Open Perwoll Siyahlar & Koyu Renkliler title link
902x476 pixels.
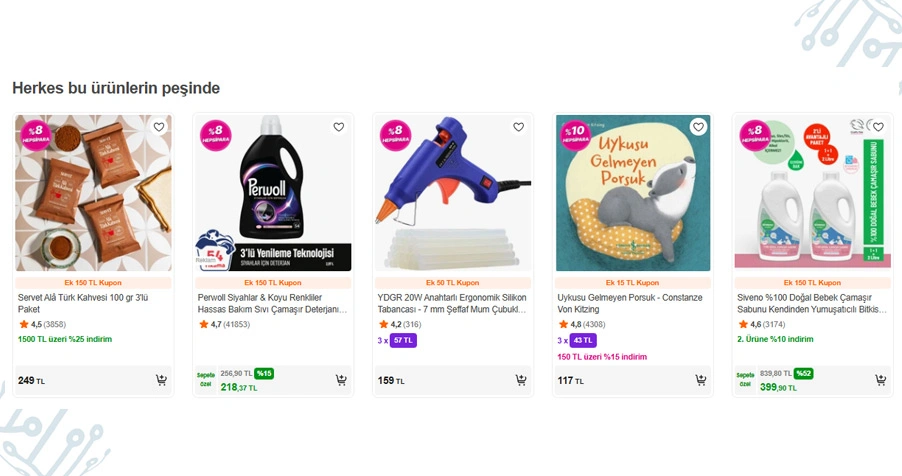pyautogui.click(x=270, y=303)
